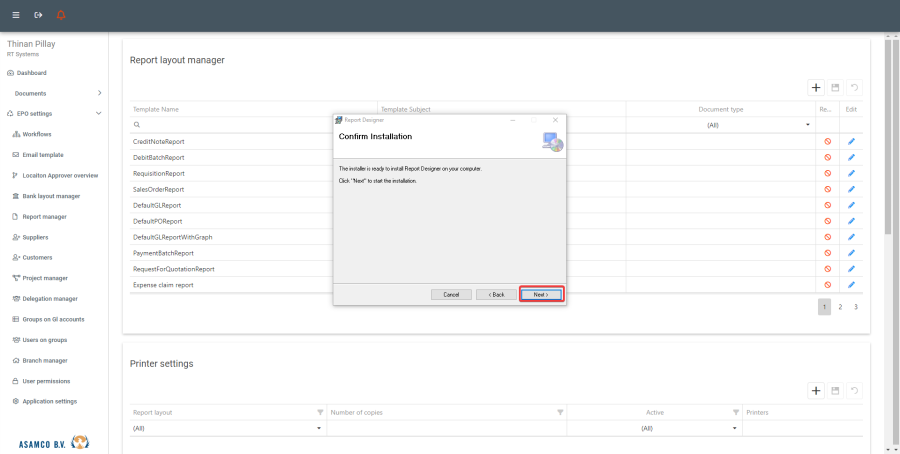The image size is (900, 454).
Task: Add printer setting with plus icon
Action: [816, 391]
